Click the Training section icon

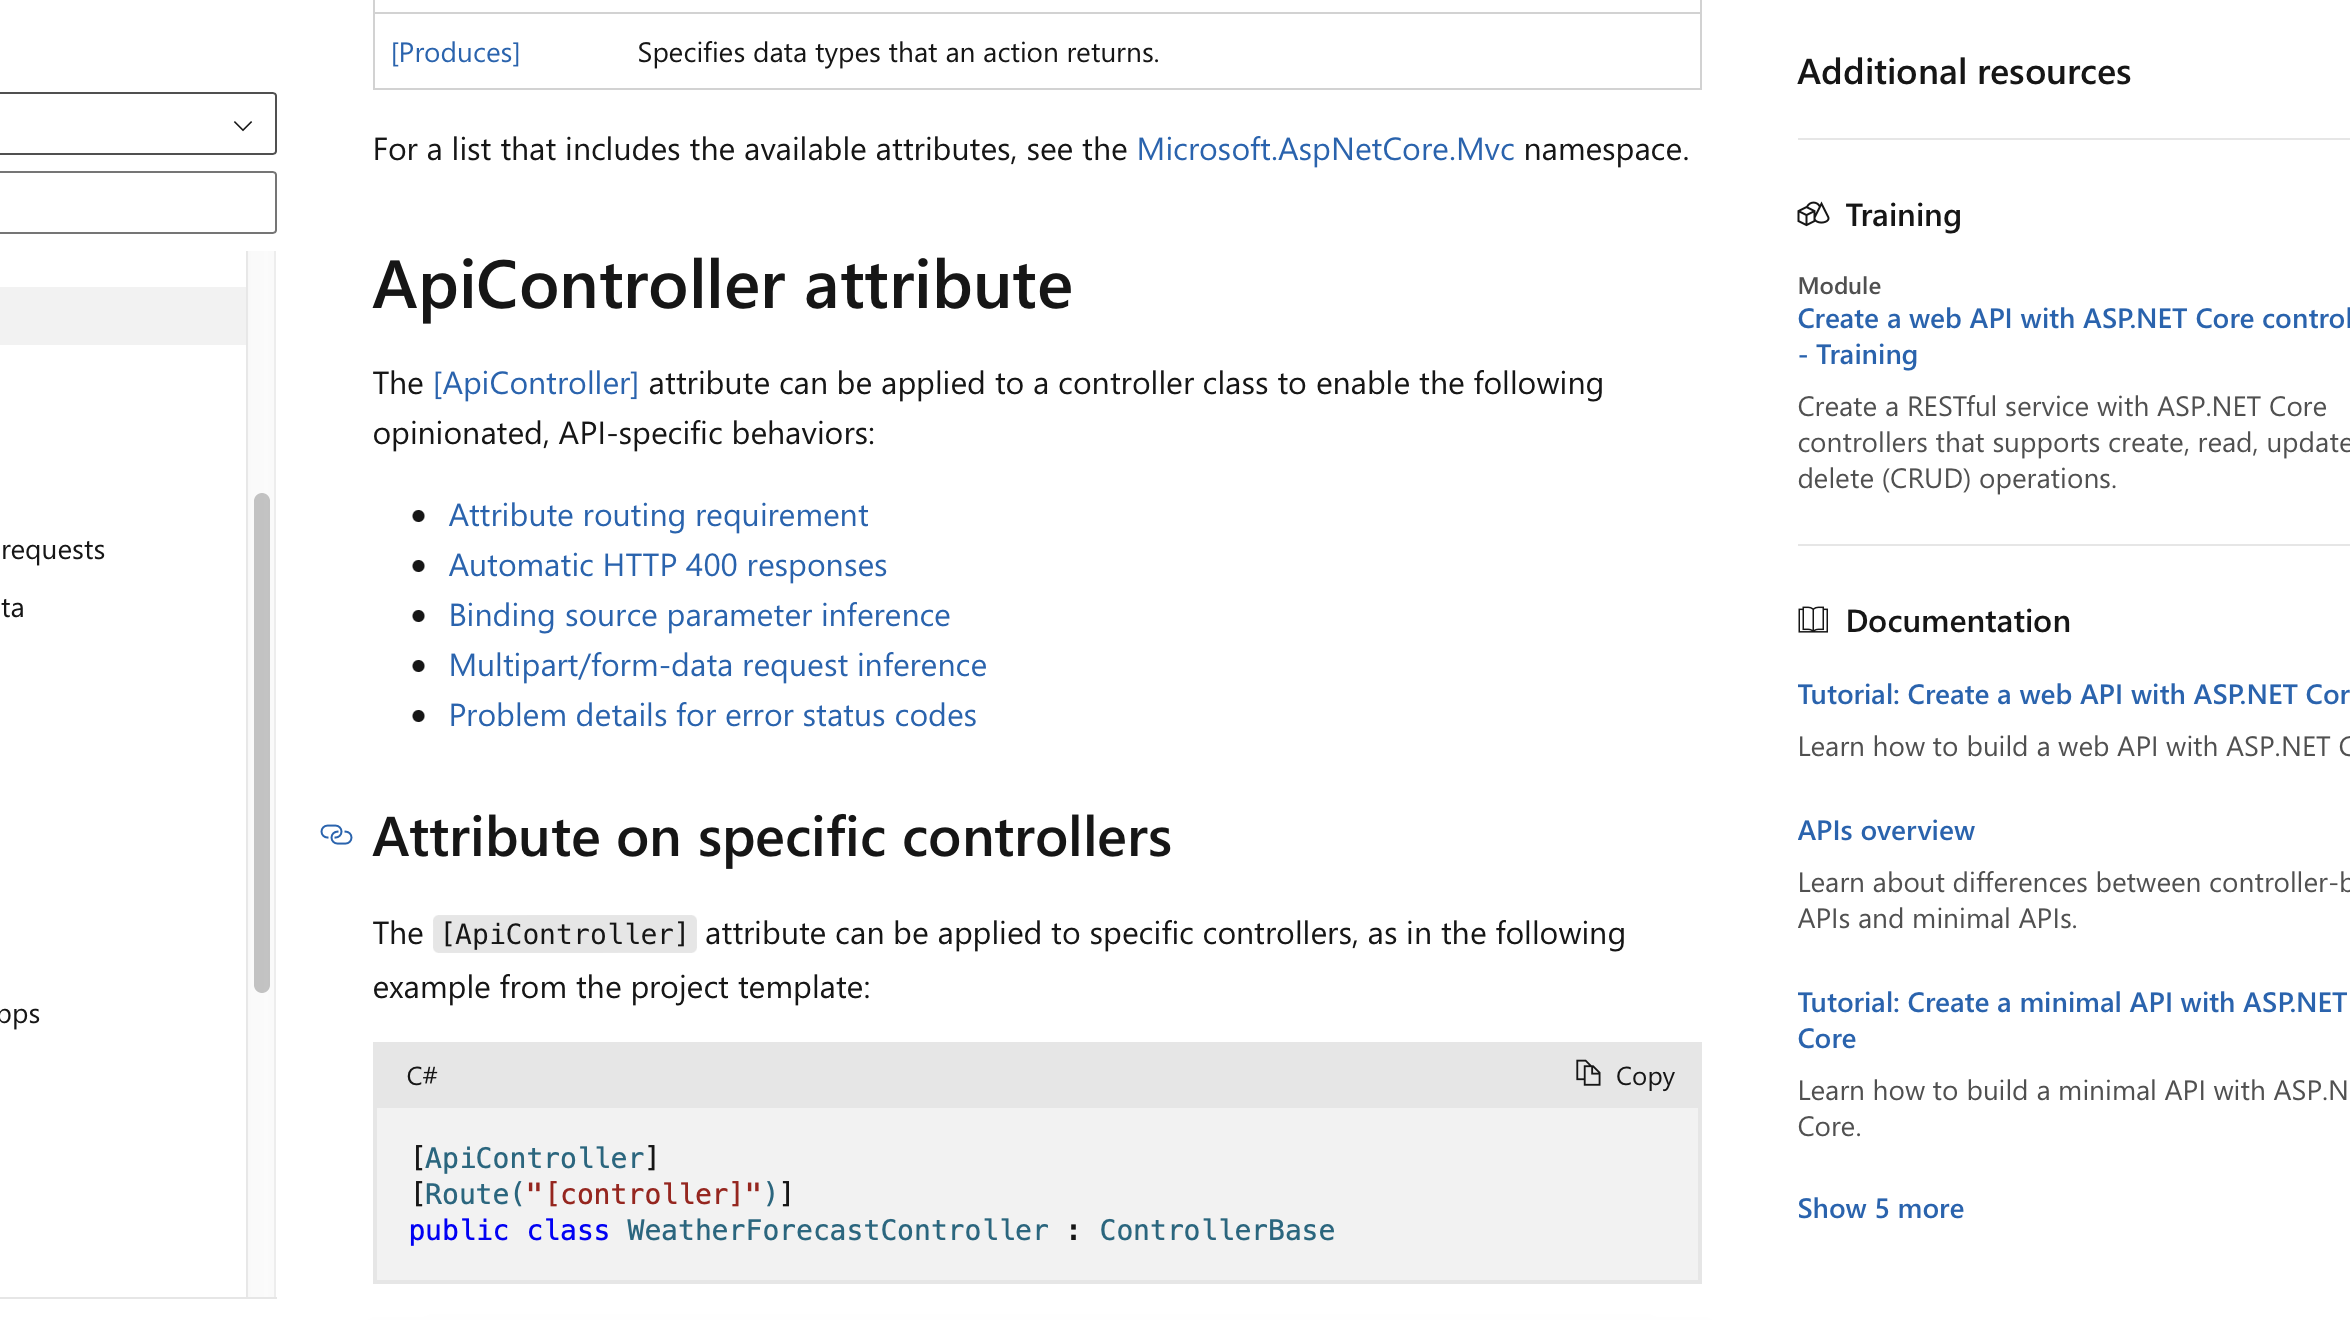[x=1812, y=215]
